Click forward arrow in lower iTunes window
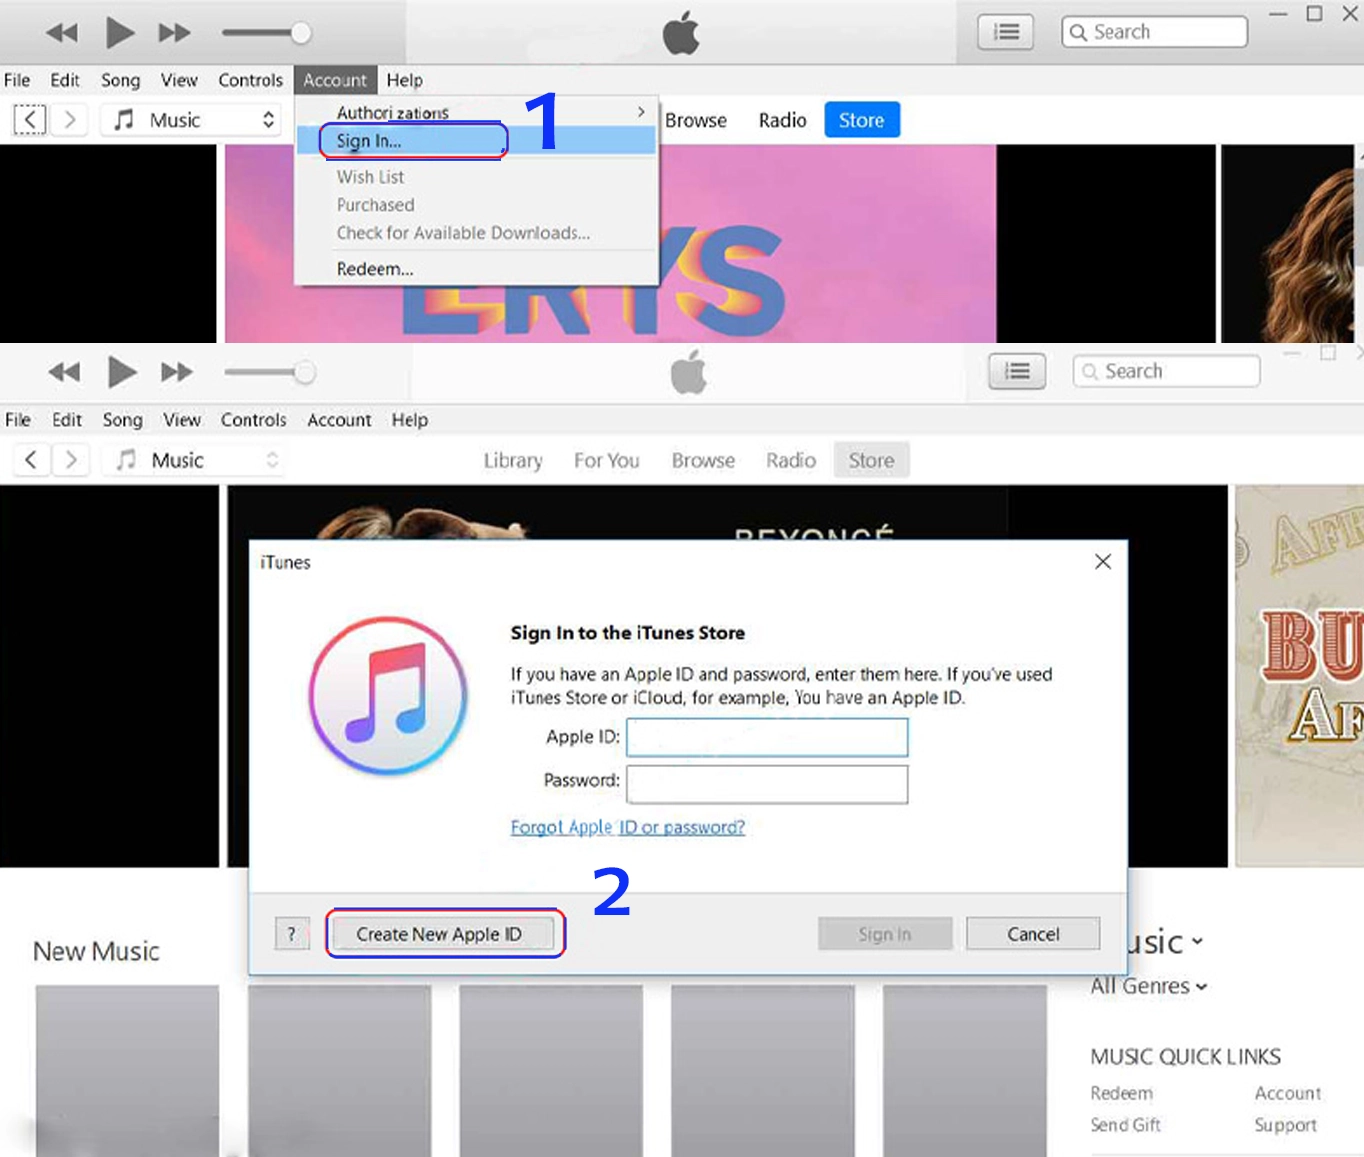Image resolution: width=1364 pixels, height=1157 pixels. tap(71, 460)
